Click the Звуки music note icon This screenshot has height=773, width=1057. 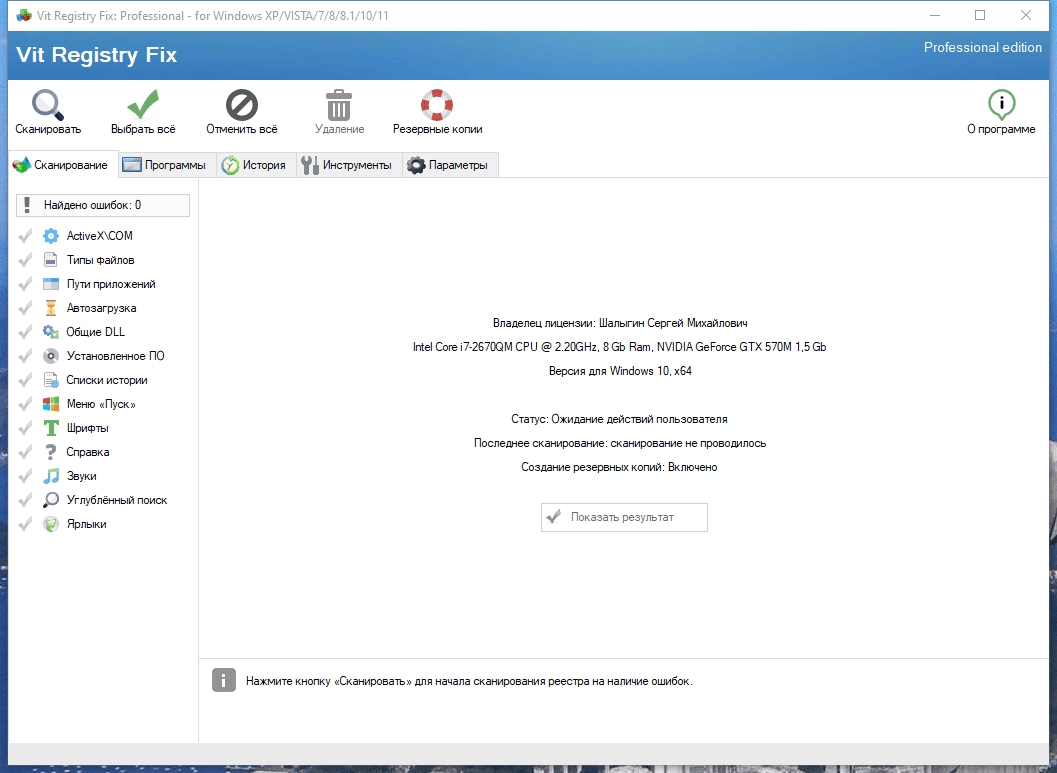(x=51, y=476)
